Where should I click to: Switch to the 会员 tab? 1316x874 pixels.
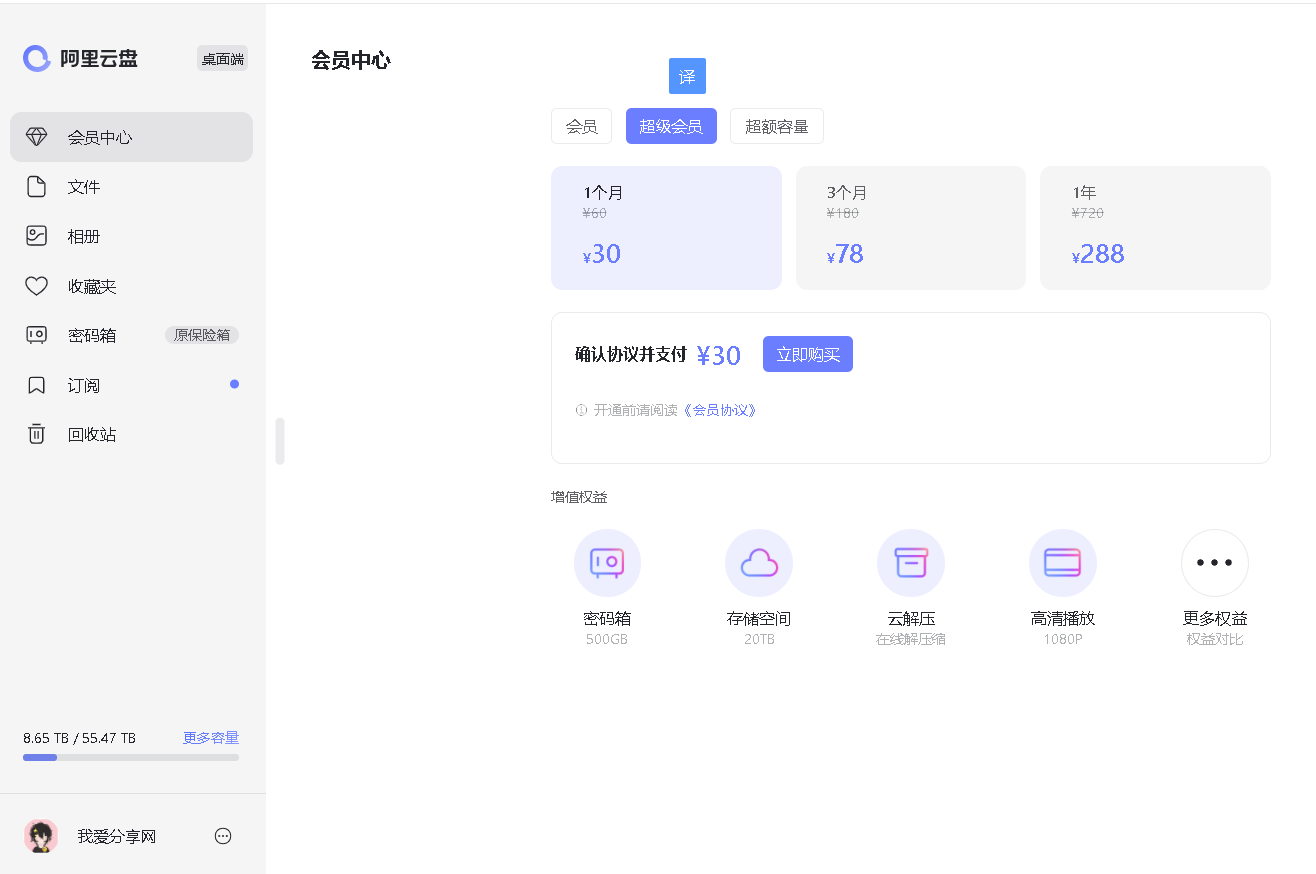click(x=581, y=126)
